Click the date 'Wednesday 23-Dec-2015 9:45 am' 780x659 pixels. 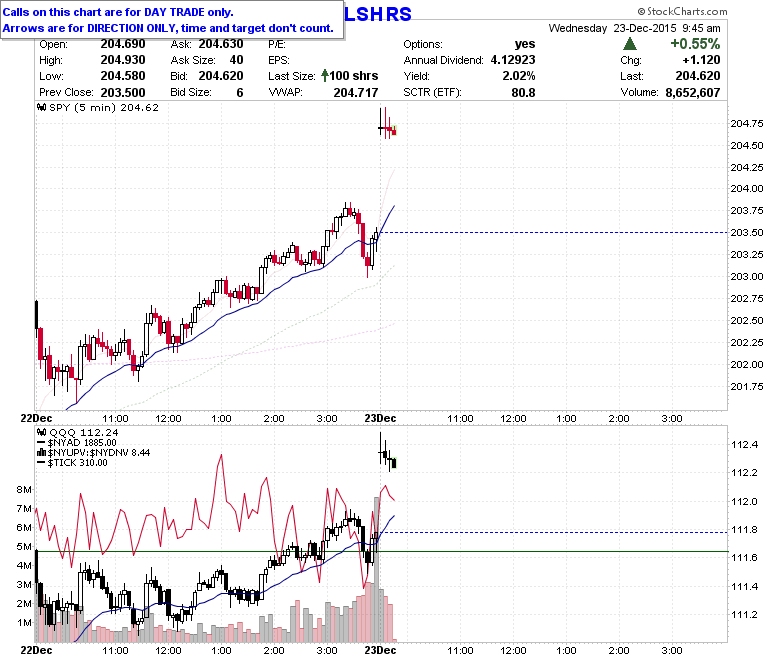pyautogui.click(x=634, y=28)
